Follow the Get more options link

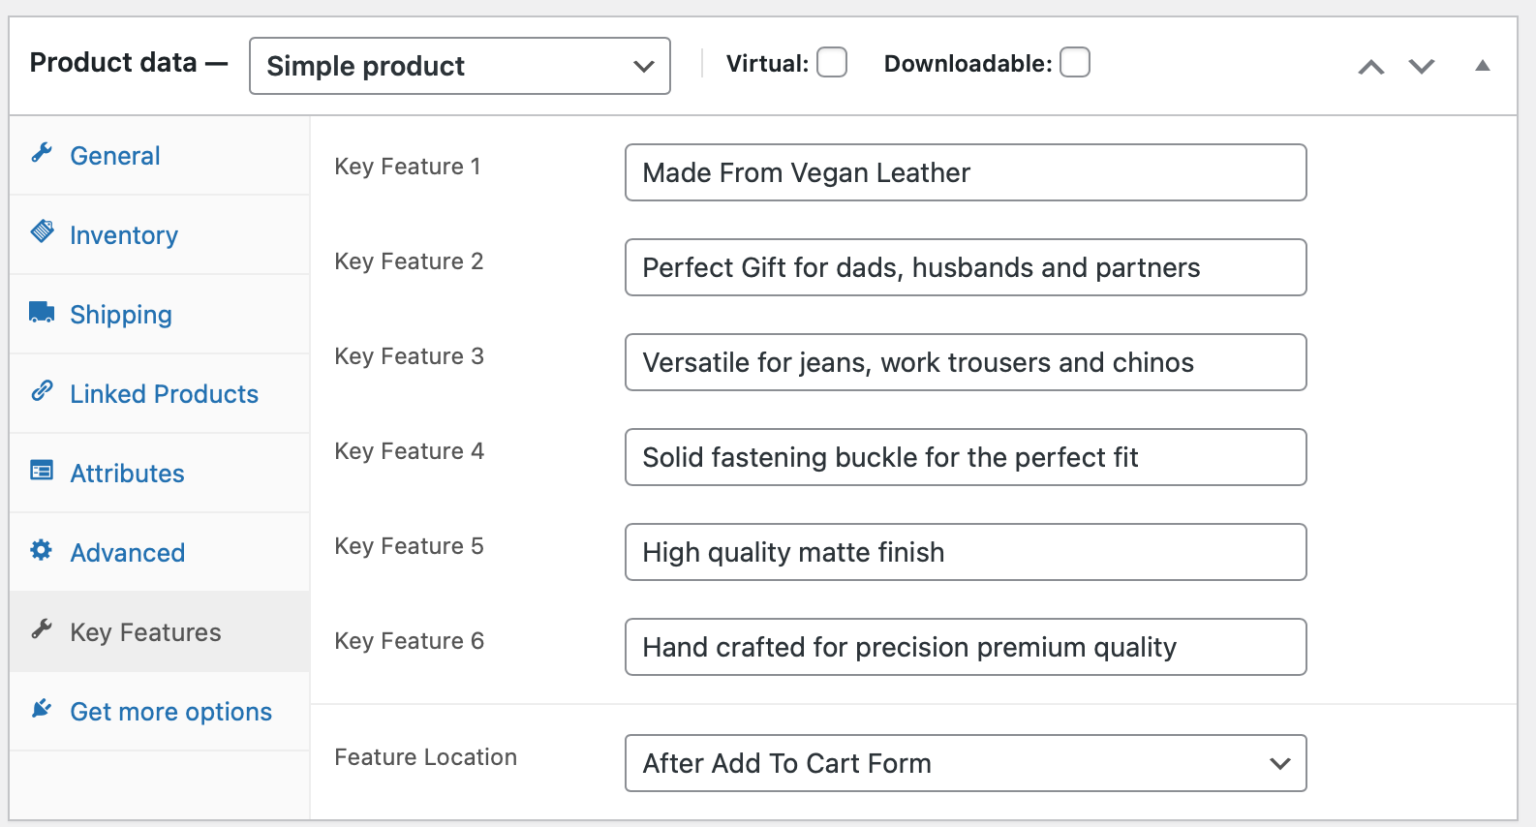tap(171, 712)
